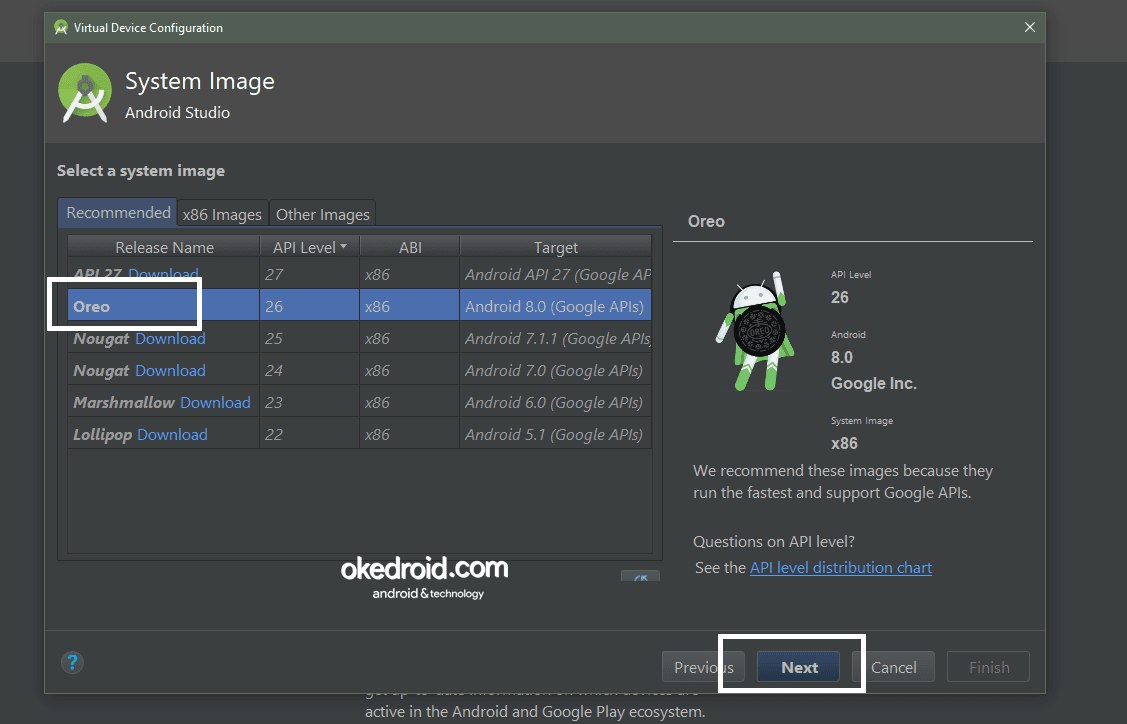
Task: Click the x86 ABI cell in the Marshmallow row
Action: tap(410, 402)
